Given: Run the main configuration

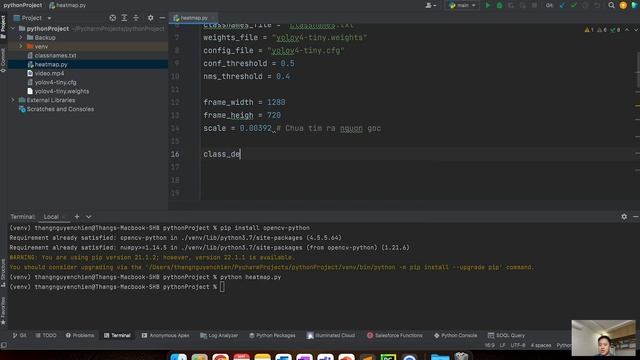Looking at the screenshot, I should (x=488, y=5).
